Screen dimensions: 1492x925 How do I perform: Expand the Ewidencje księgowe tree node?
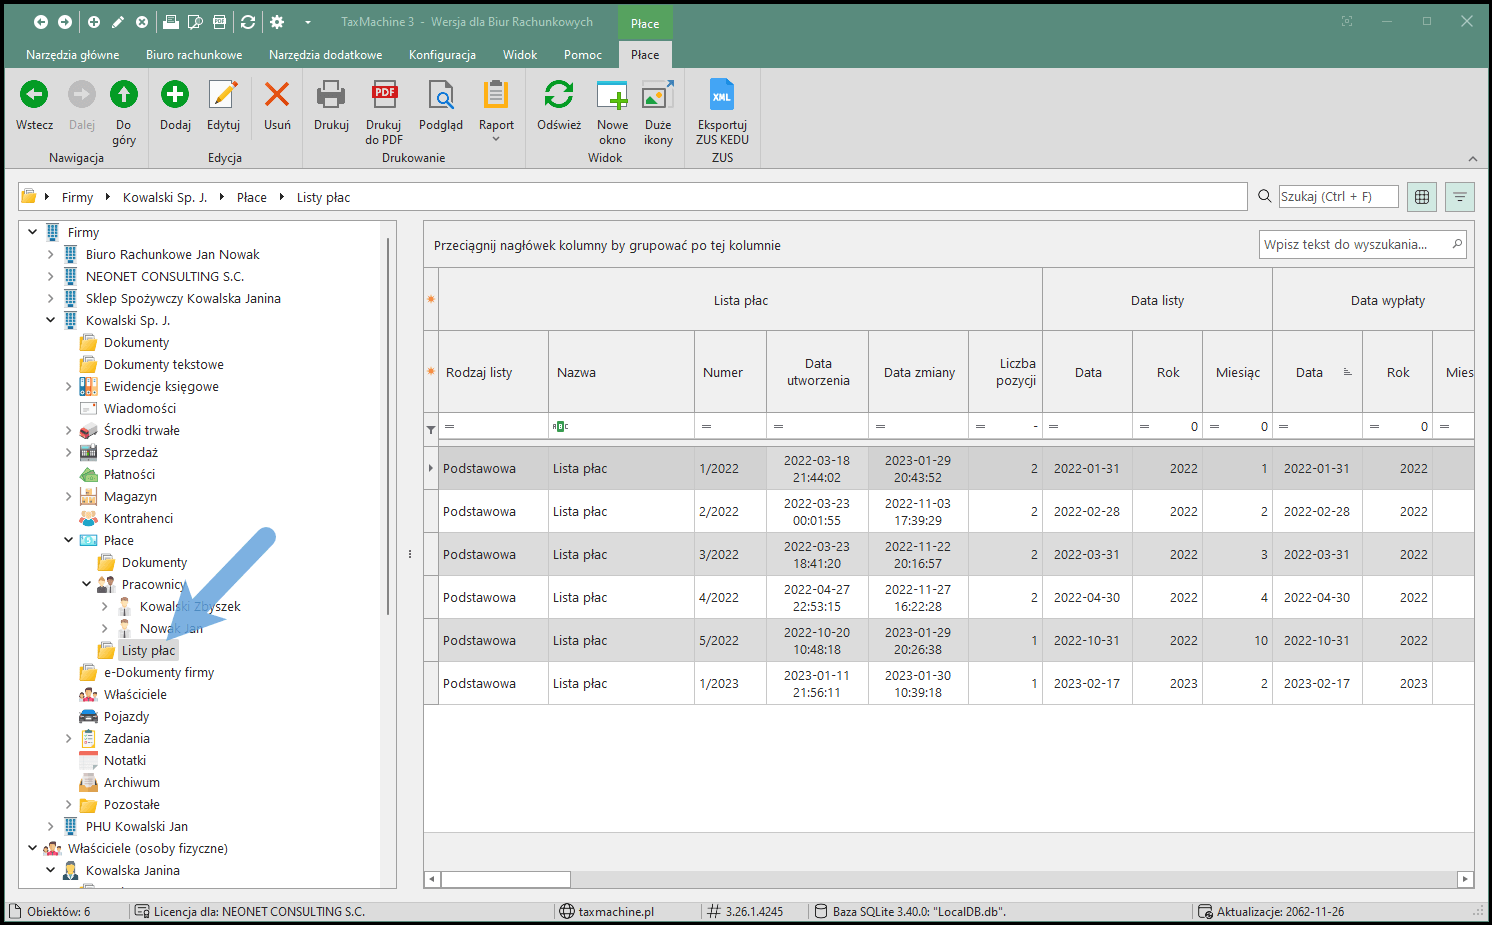tap(69, 387)
